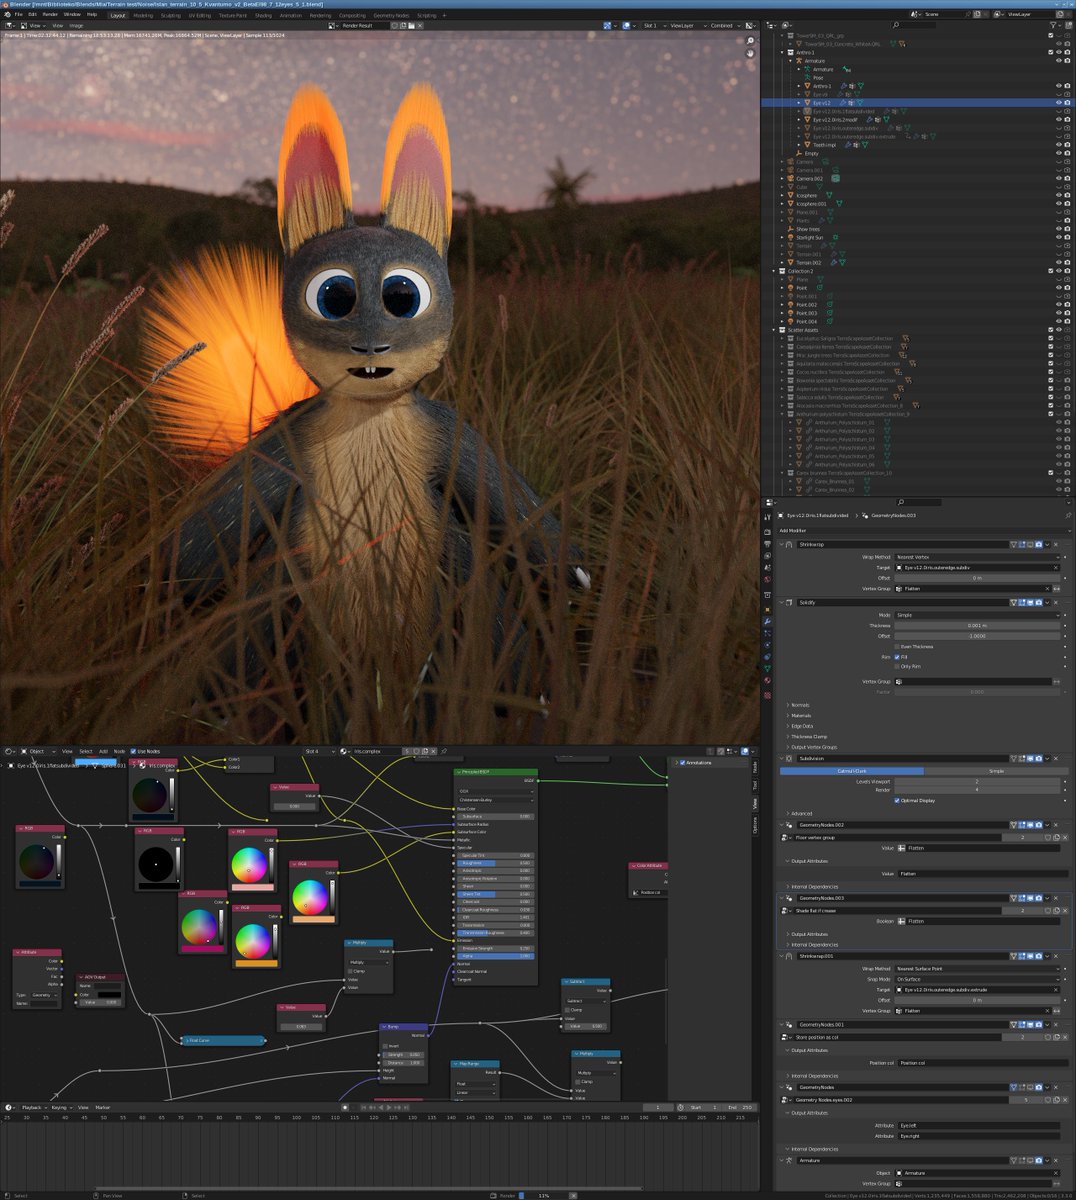This screenshot has height=1200, width=1076.
Task: Switch to the Shading workspace tab
Action: (x=263, y=15)
